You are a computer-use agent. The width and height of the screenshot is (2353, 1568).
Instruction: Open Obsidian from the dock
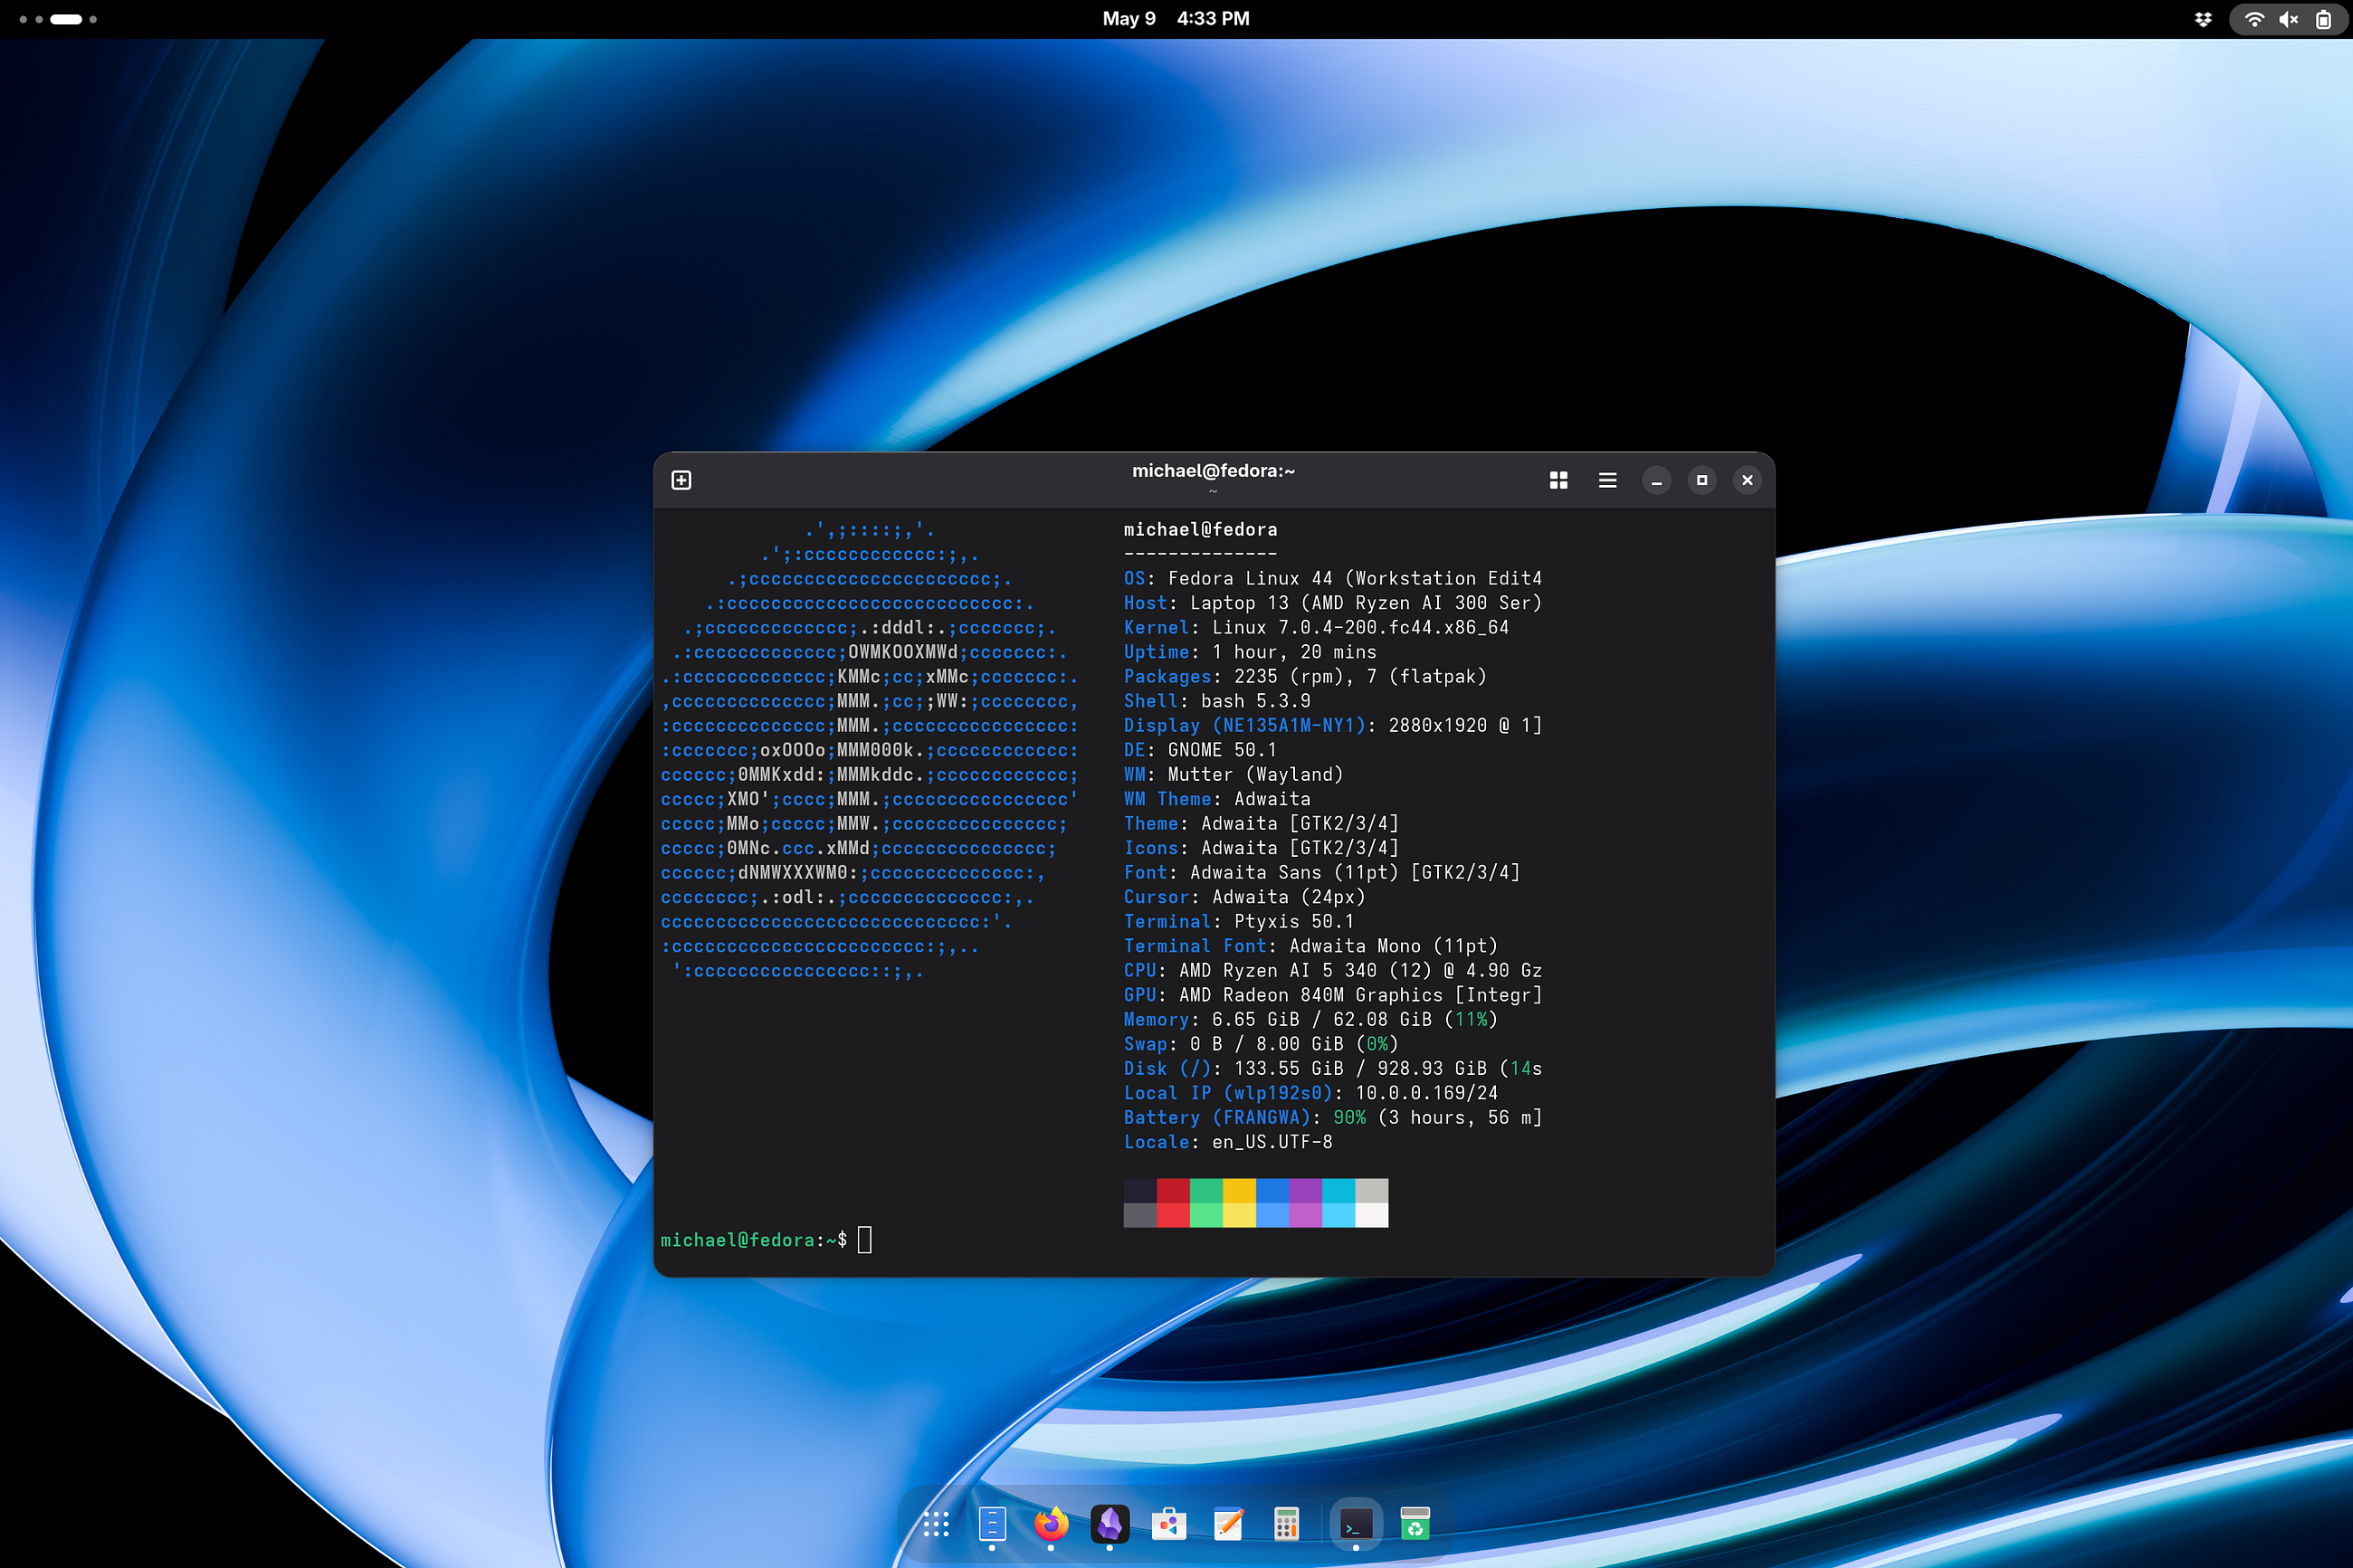(1109, 1523)
